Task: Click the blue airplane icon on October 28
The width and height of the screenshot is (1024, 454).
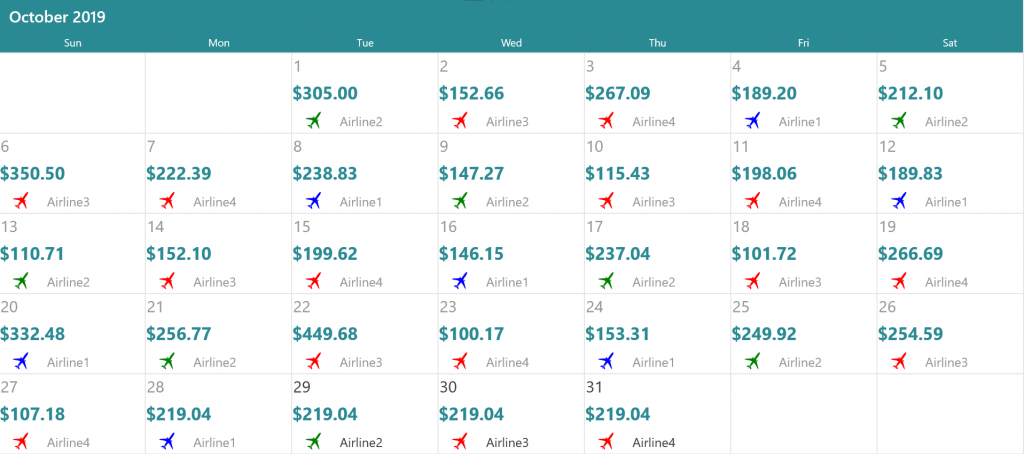Action: (168, 441)
